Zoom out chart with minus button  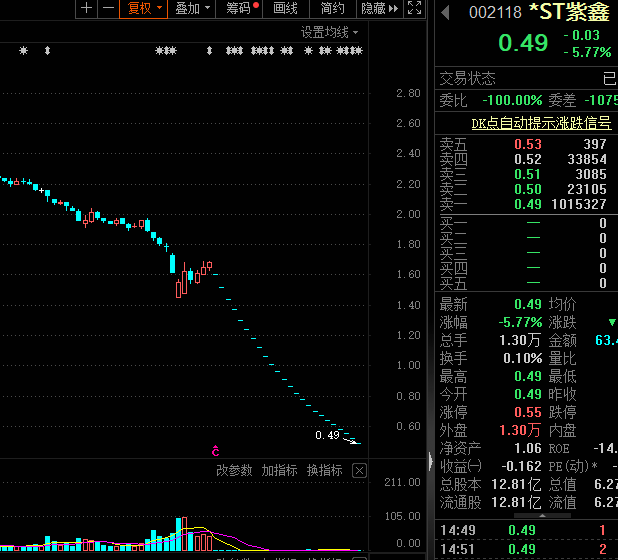(108, 8)
